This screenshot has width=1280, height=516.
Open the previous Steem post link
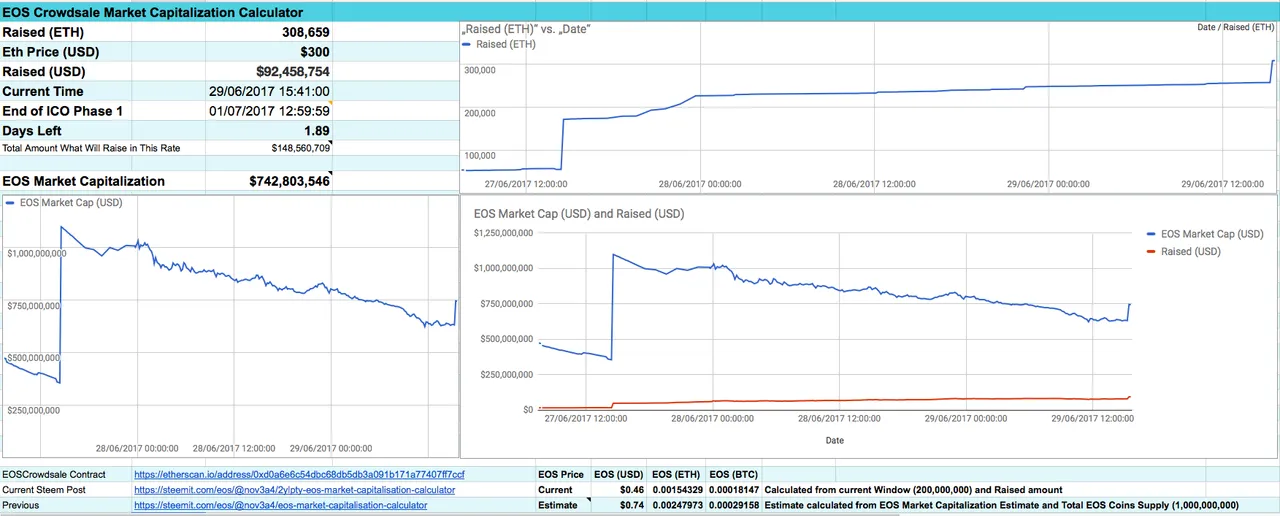pos(280,505)
